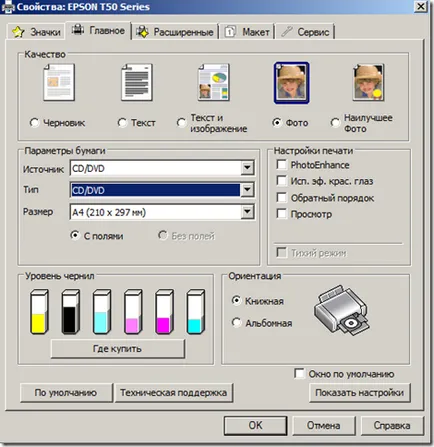Click the printer with CD tray illustration

[342, 311]
